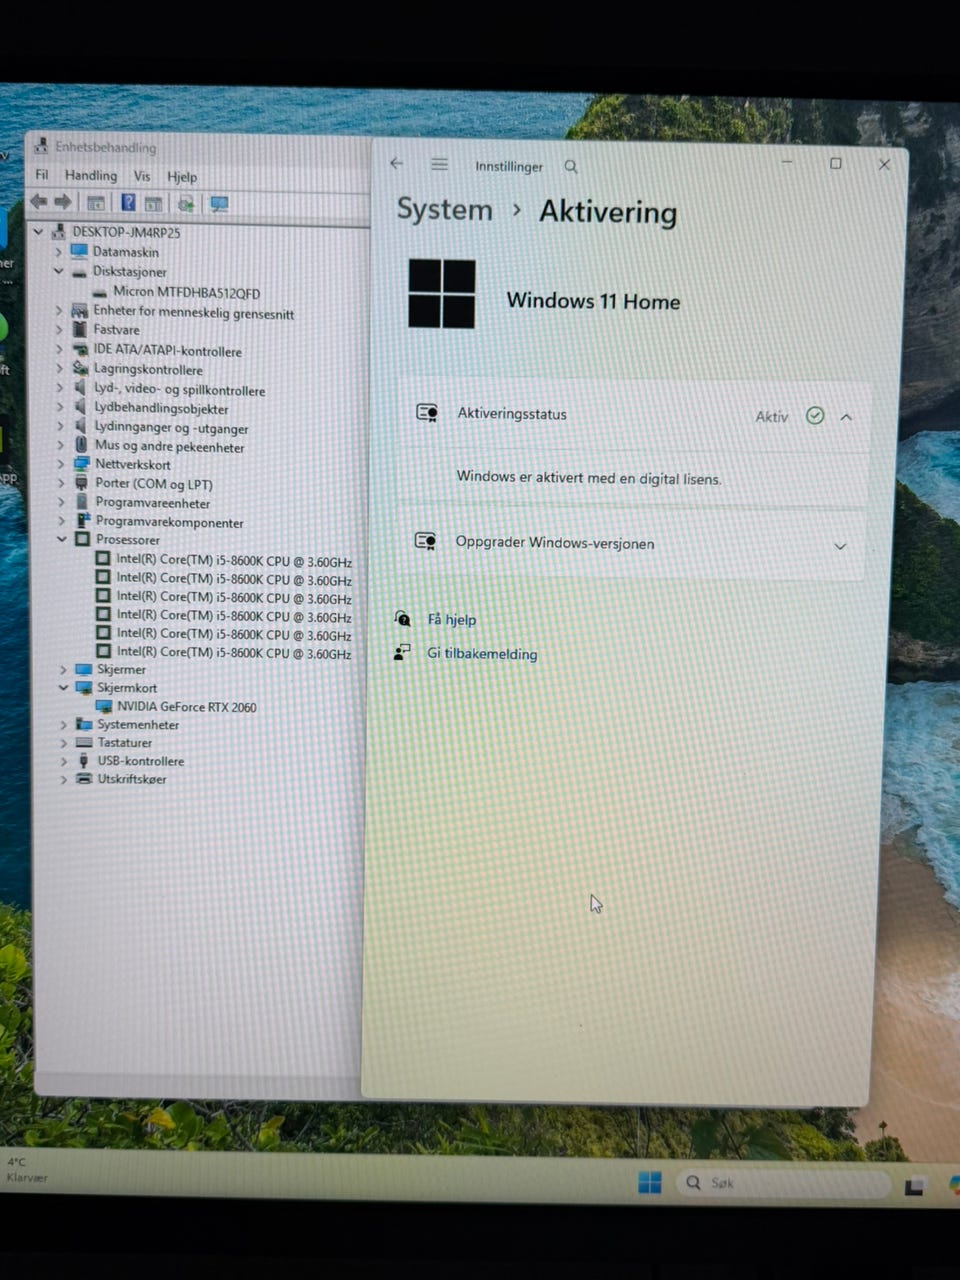
Task: Open the Handling menu
Action: pos(91,175)
